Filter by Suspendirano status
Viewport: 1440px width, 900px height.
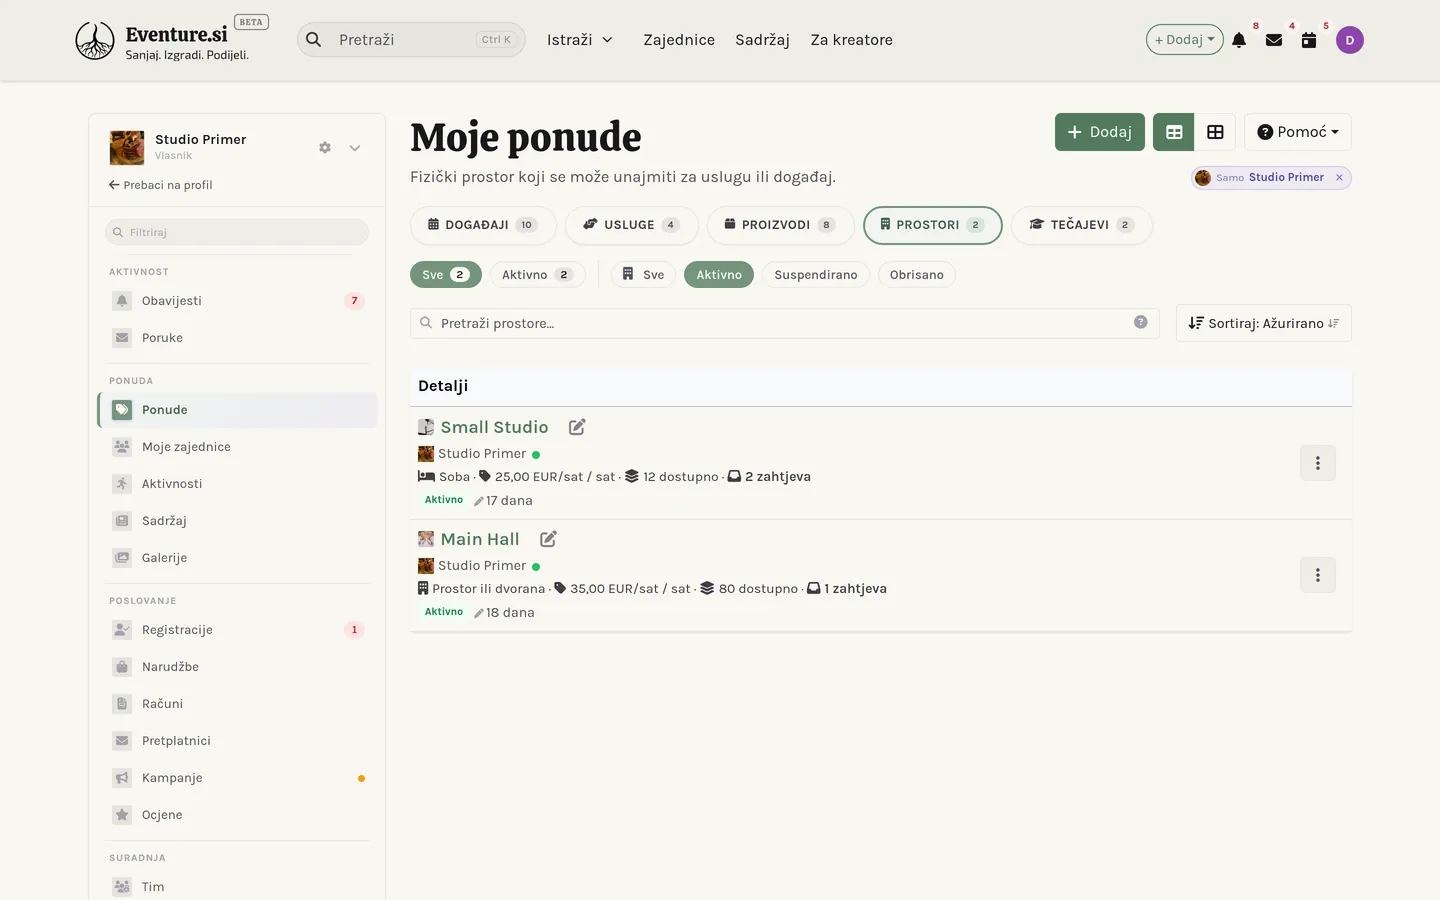coord(816,275)
